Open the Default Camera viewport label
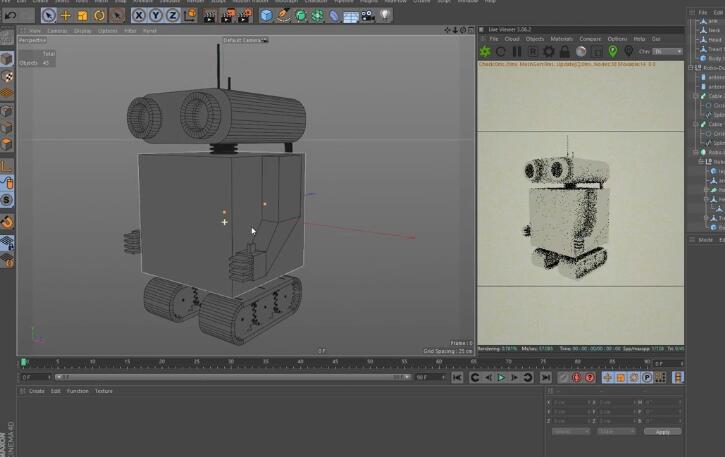This screenshot has height=457, width=725. click(x=246, y=40)
